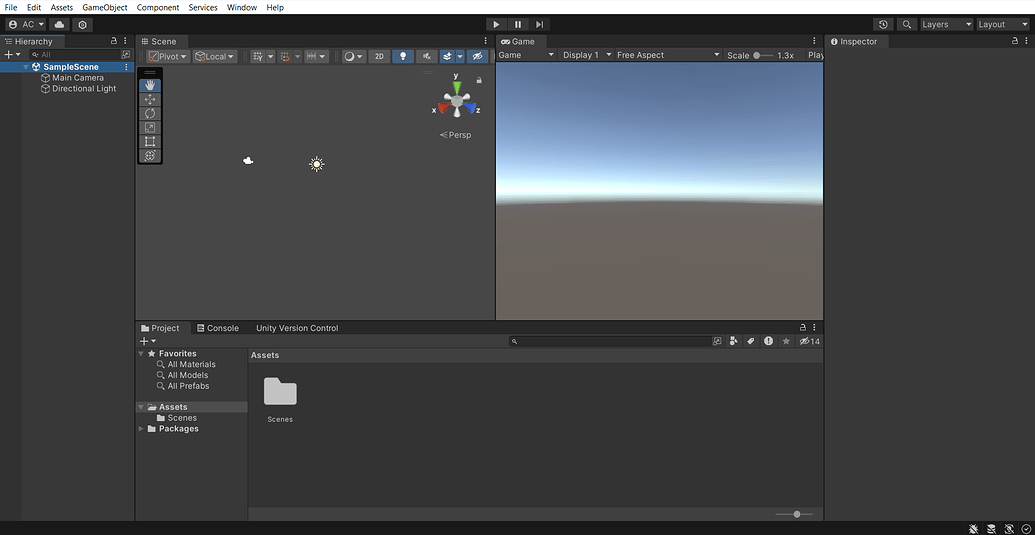
Task: Click the favorites star in Project toolbar
Action: pyautogui.click(x=786, y=341)
